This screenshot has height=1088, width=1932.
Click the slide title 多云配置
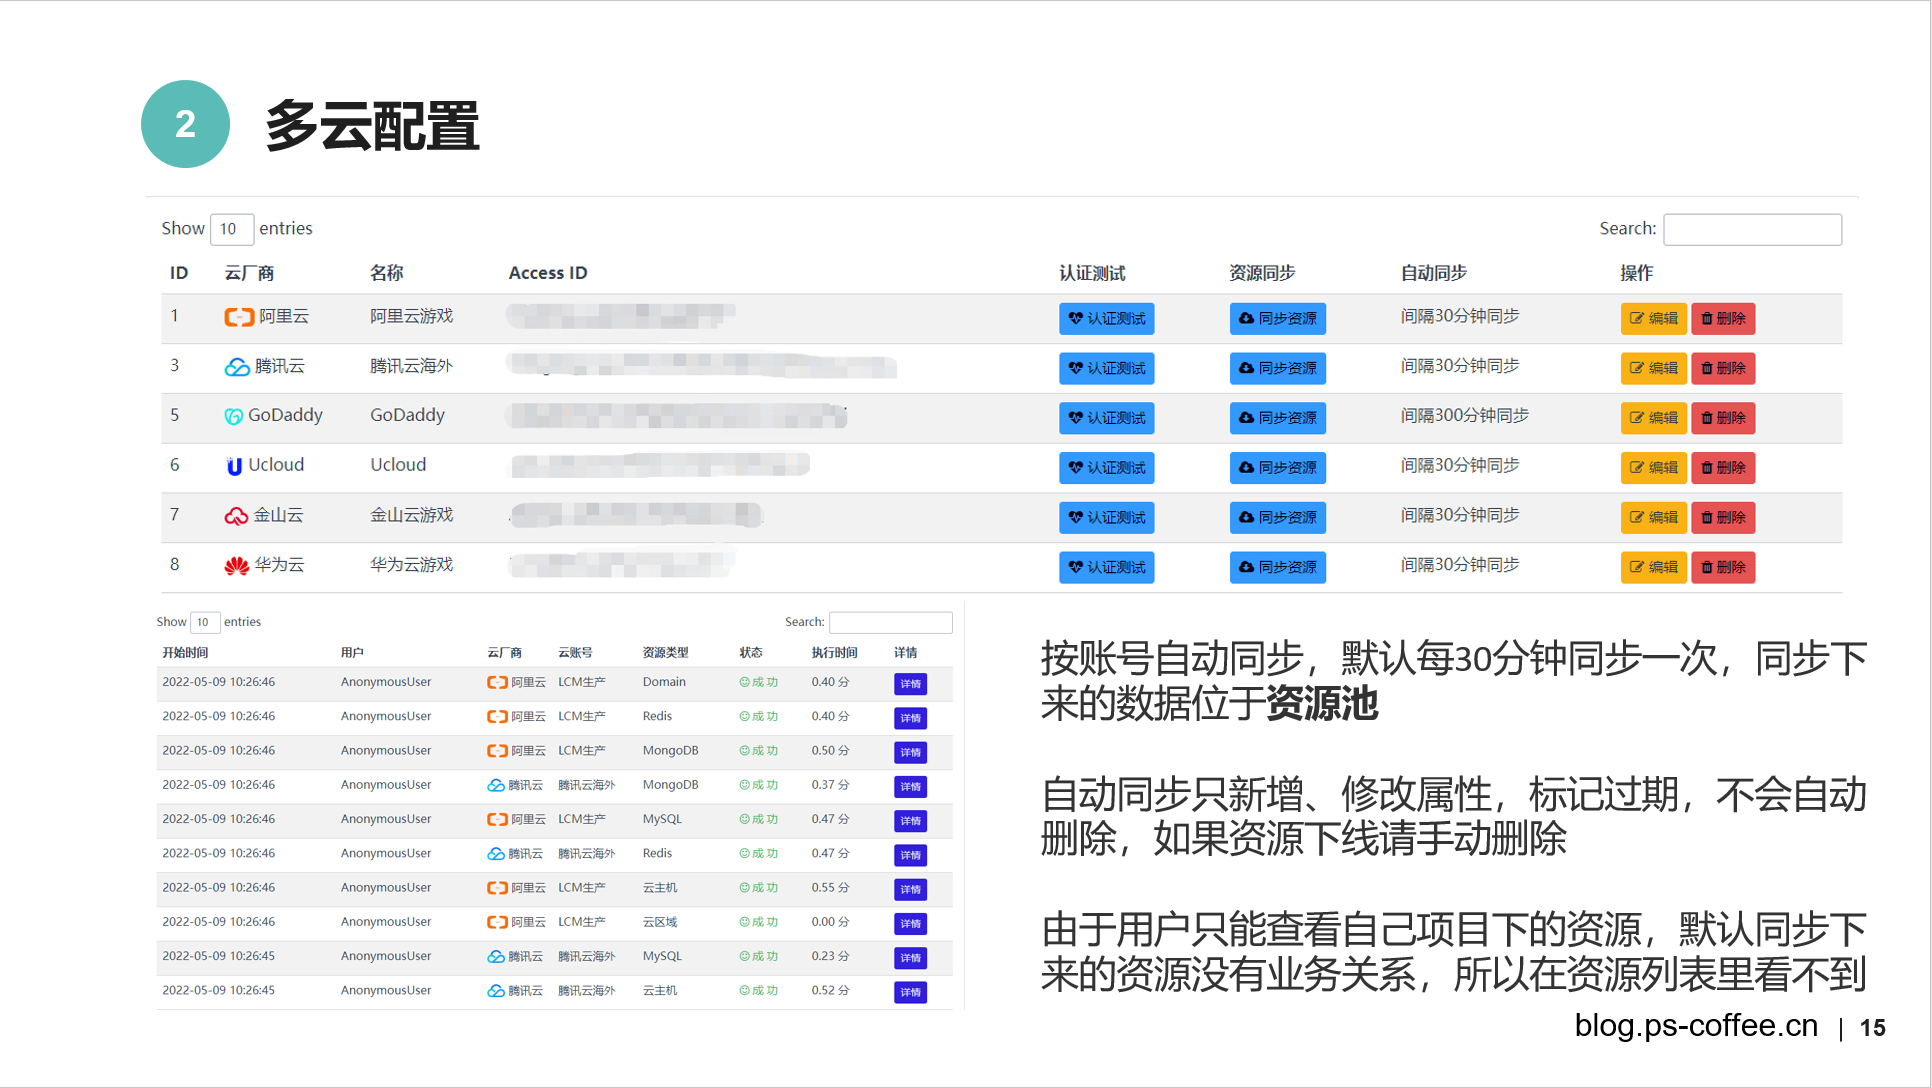(x=372, y=125)
